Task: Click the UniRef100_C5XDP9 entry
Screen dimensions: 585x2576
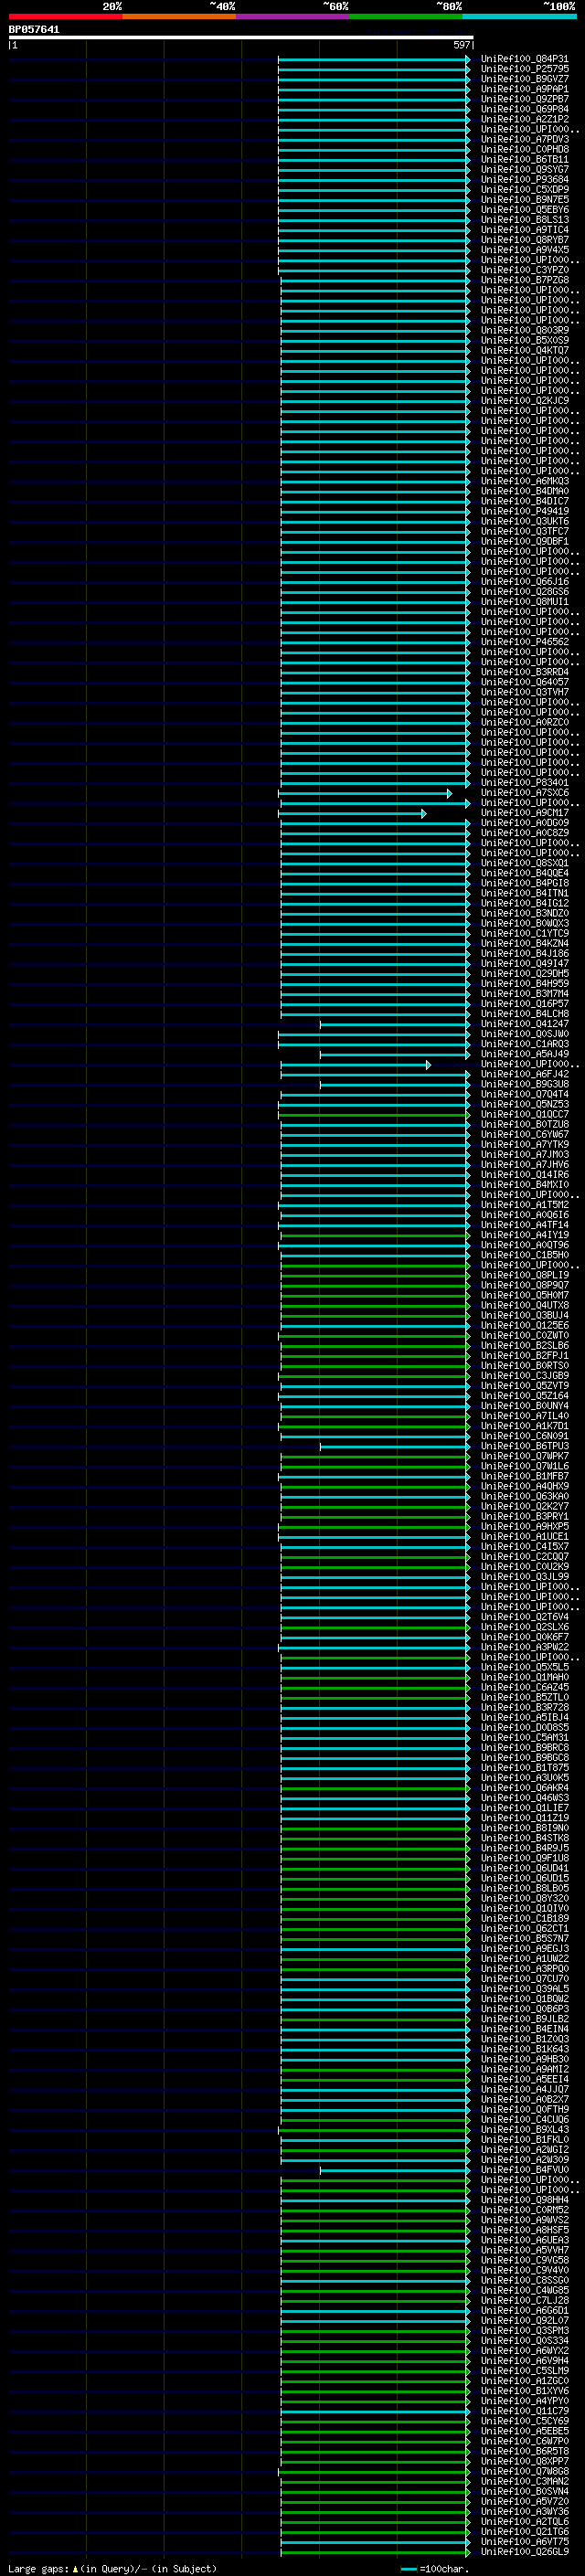Action: (x=524, y=190)
